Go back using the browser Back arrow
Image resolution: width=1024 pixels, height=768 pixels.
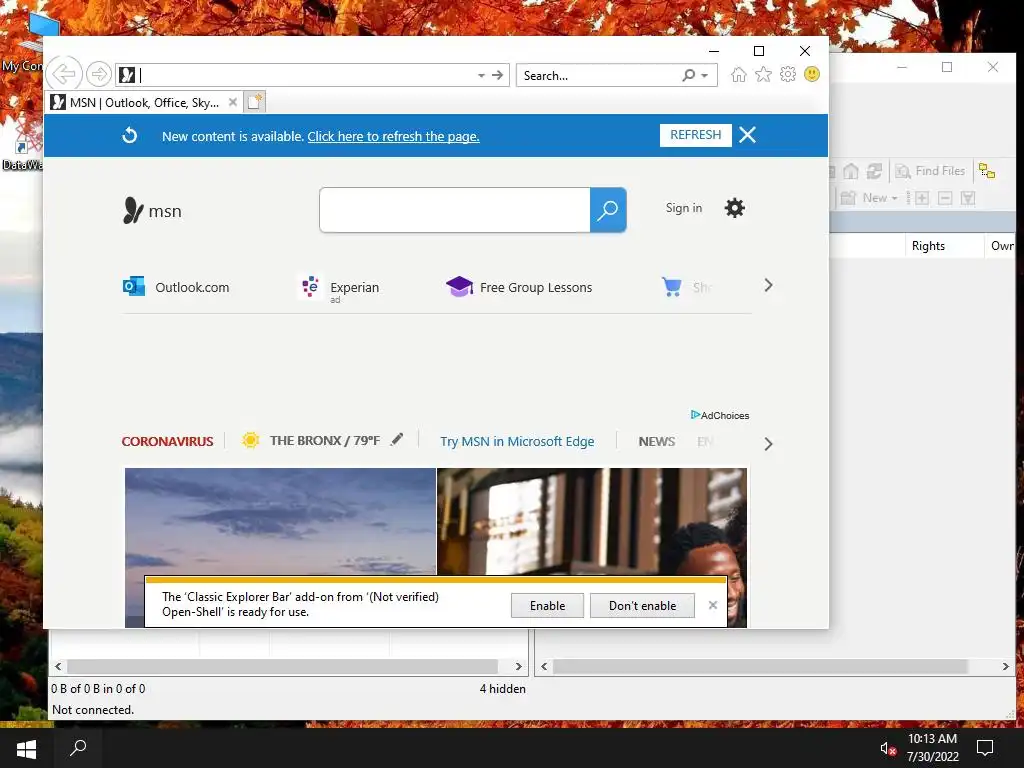(64, 74)
